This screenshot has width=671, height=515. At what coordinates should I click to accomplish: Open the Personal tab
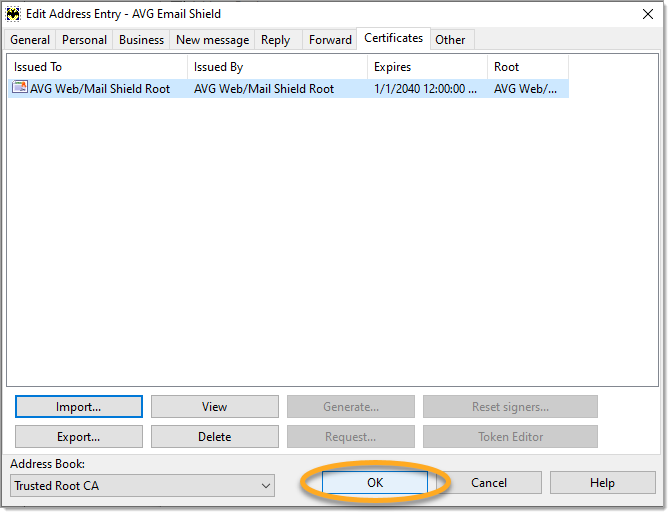(84, 40)
